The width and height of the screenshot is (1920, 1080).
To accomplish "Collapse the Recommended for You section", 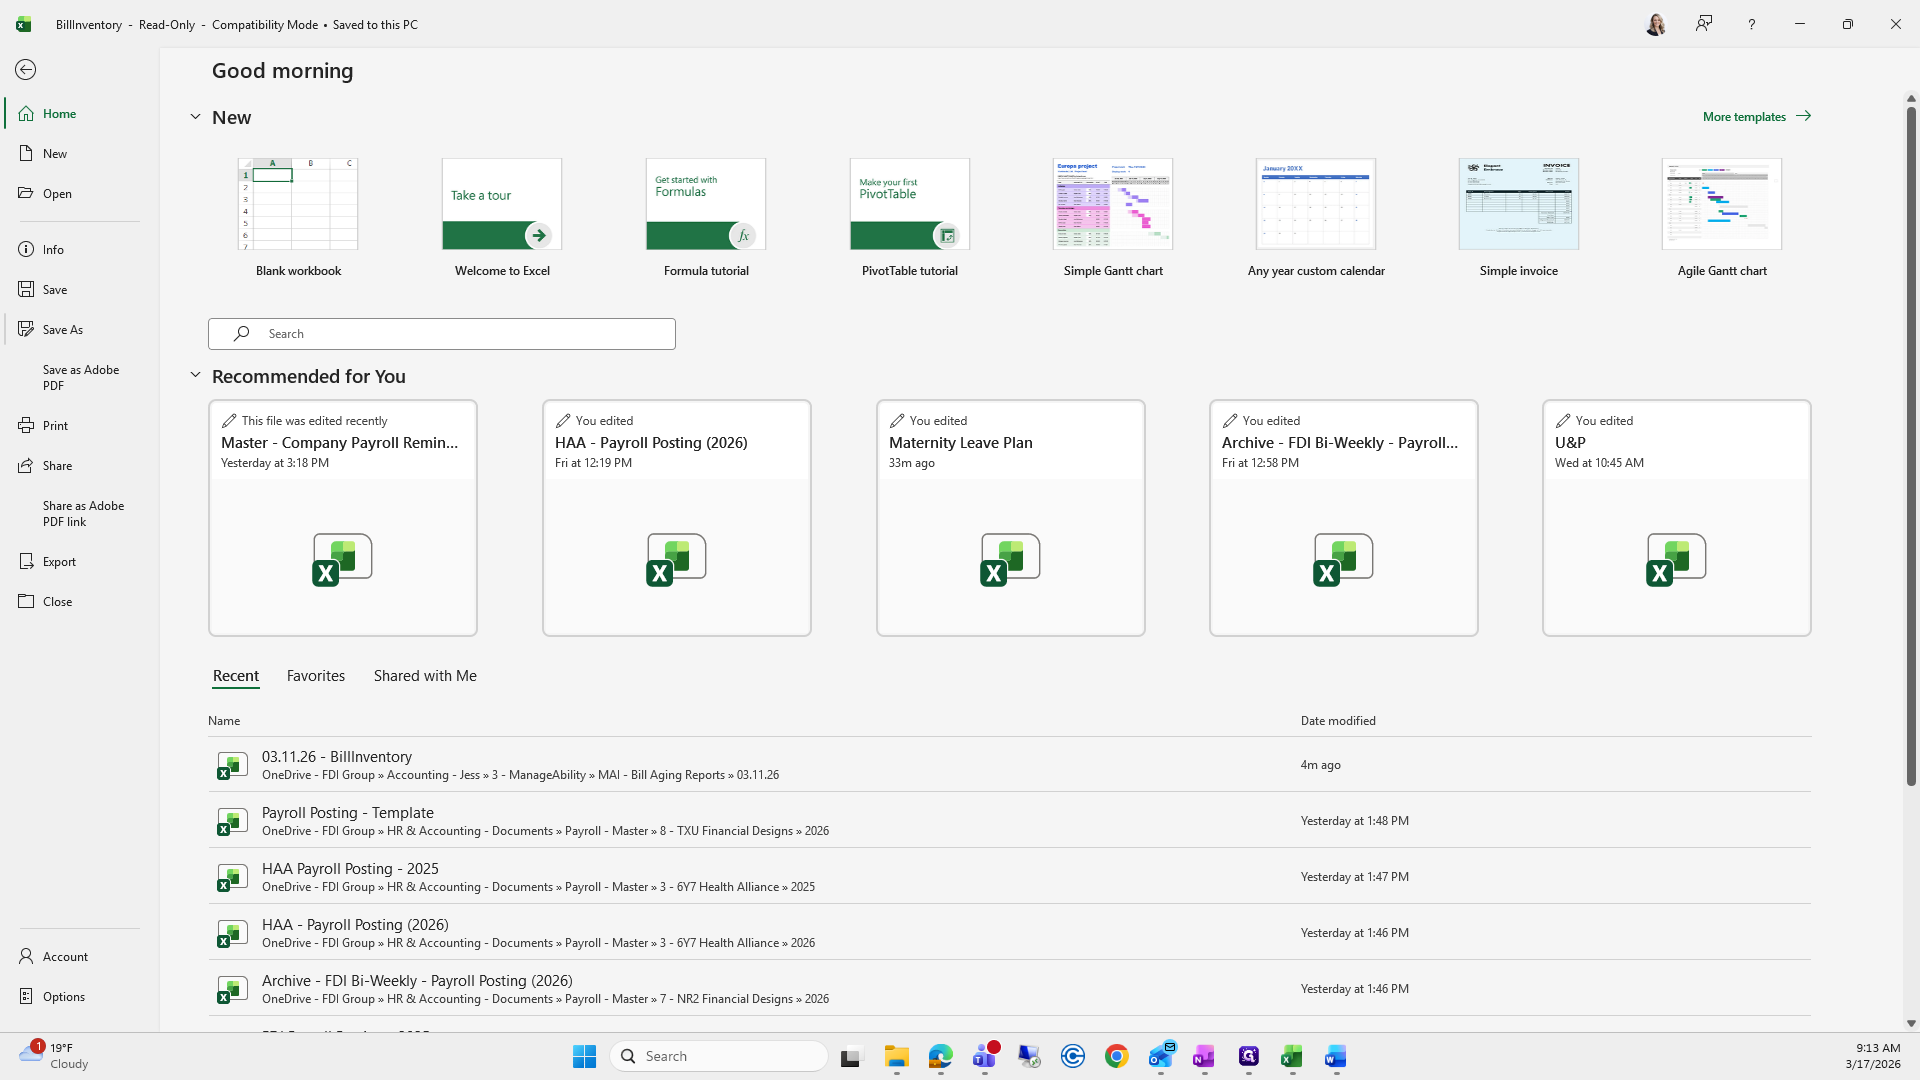I will point(195,375).
